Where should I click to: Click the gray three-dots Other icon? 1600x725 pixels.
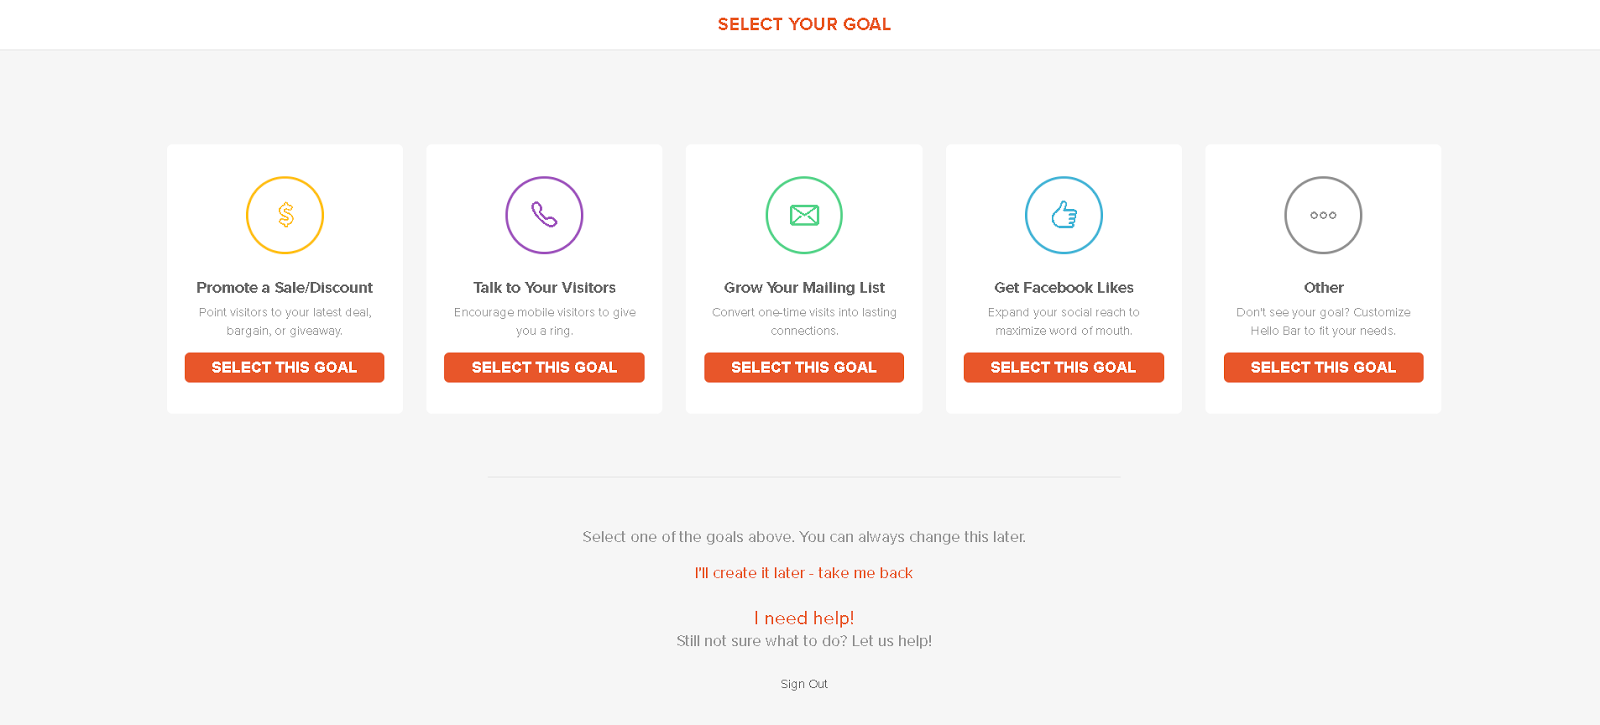pyautogui.click(x=1323, y=215)
